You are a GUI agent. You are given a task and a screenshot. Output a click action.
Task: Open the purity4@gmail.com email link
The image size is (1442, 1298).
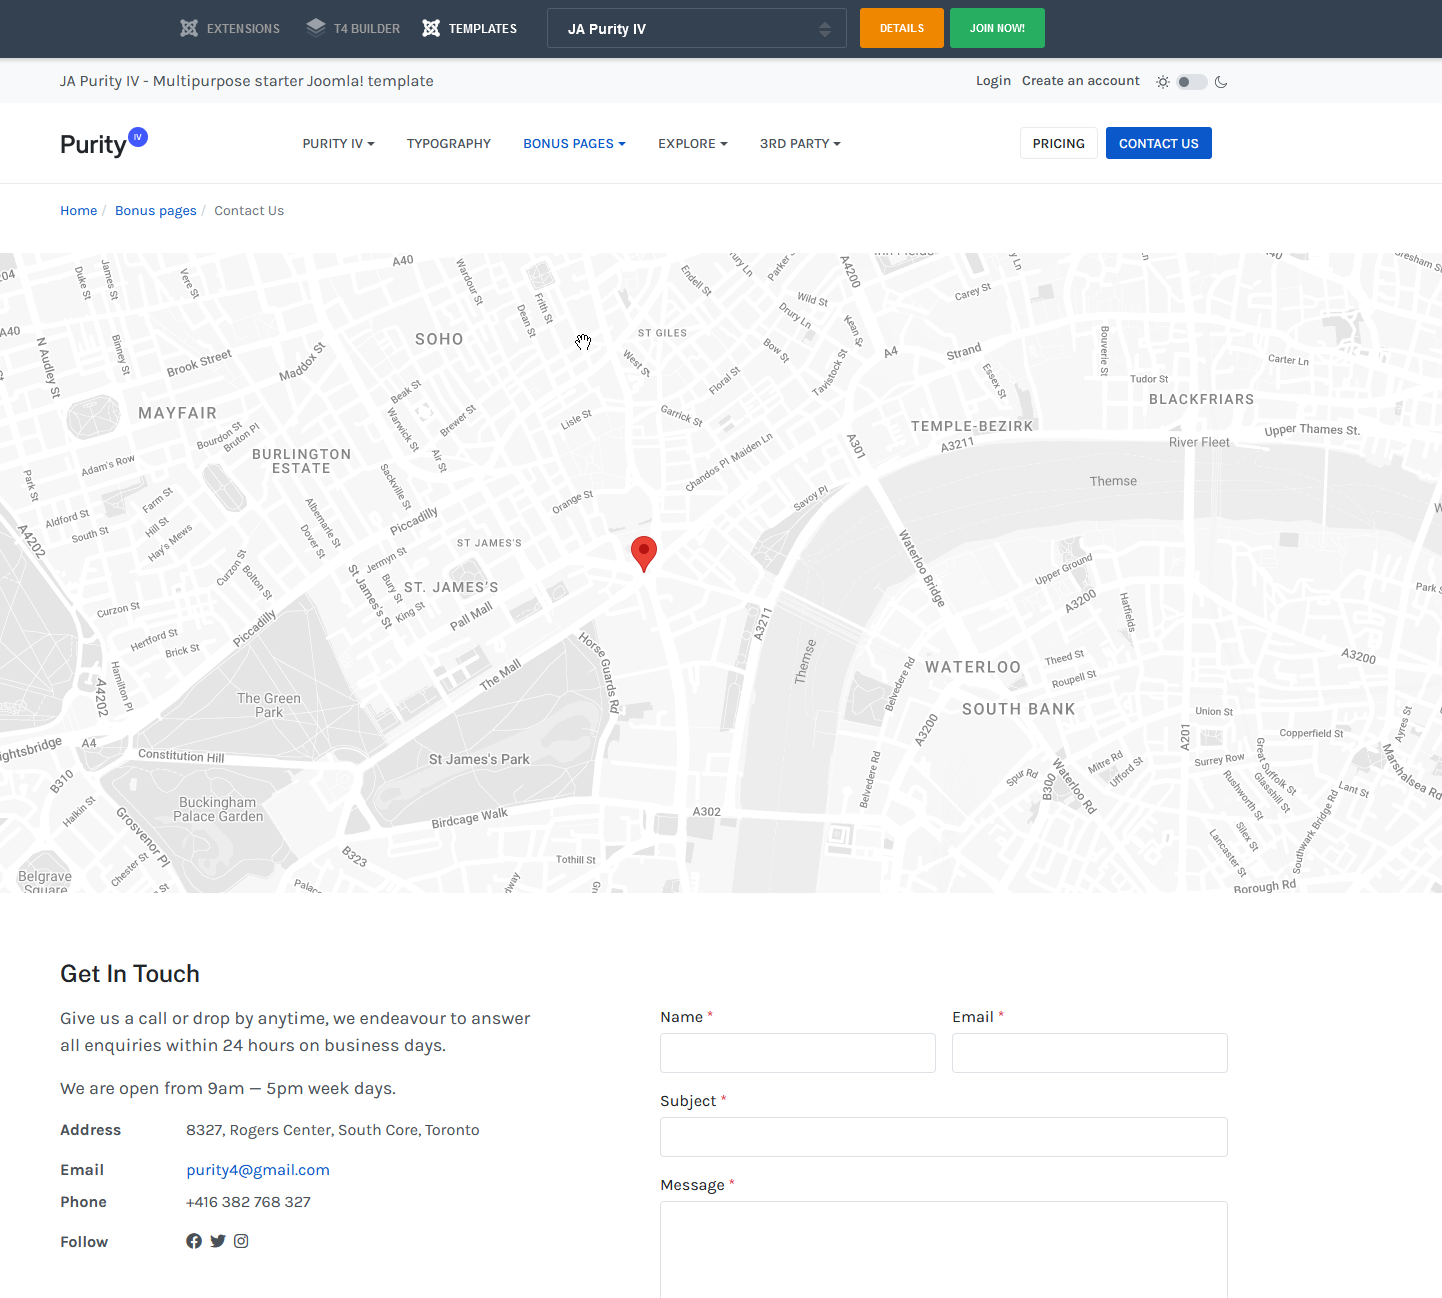258,1170
